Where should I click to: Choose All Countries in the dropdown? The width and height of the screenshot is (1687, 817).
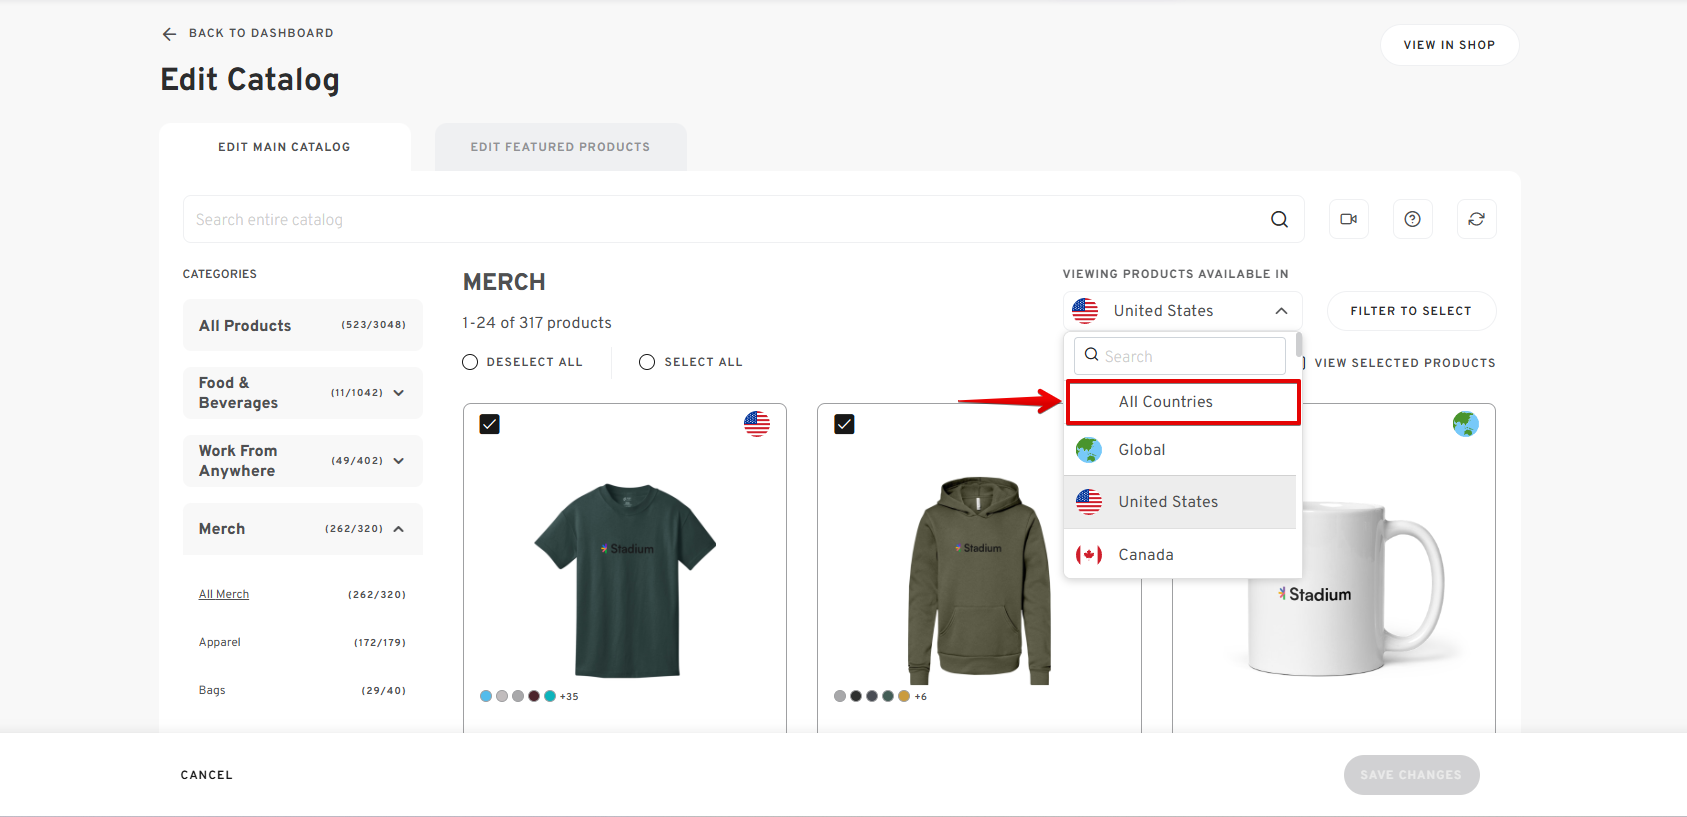click(1165, 402)
